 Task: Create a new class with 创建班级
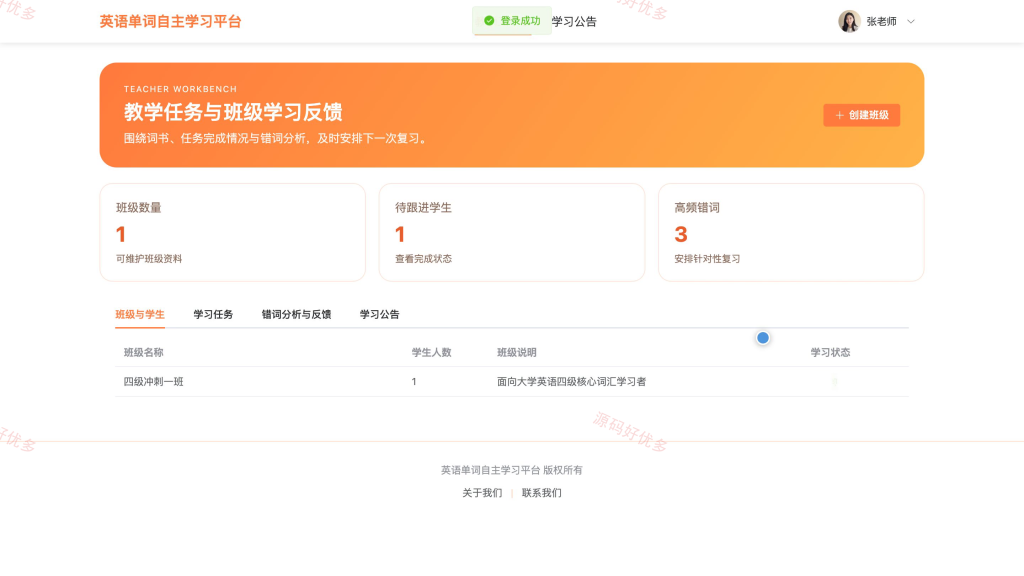point(861,115)
